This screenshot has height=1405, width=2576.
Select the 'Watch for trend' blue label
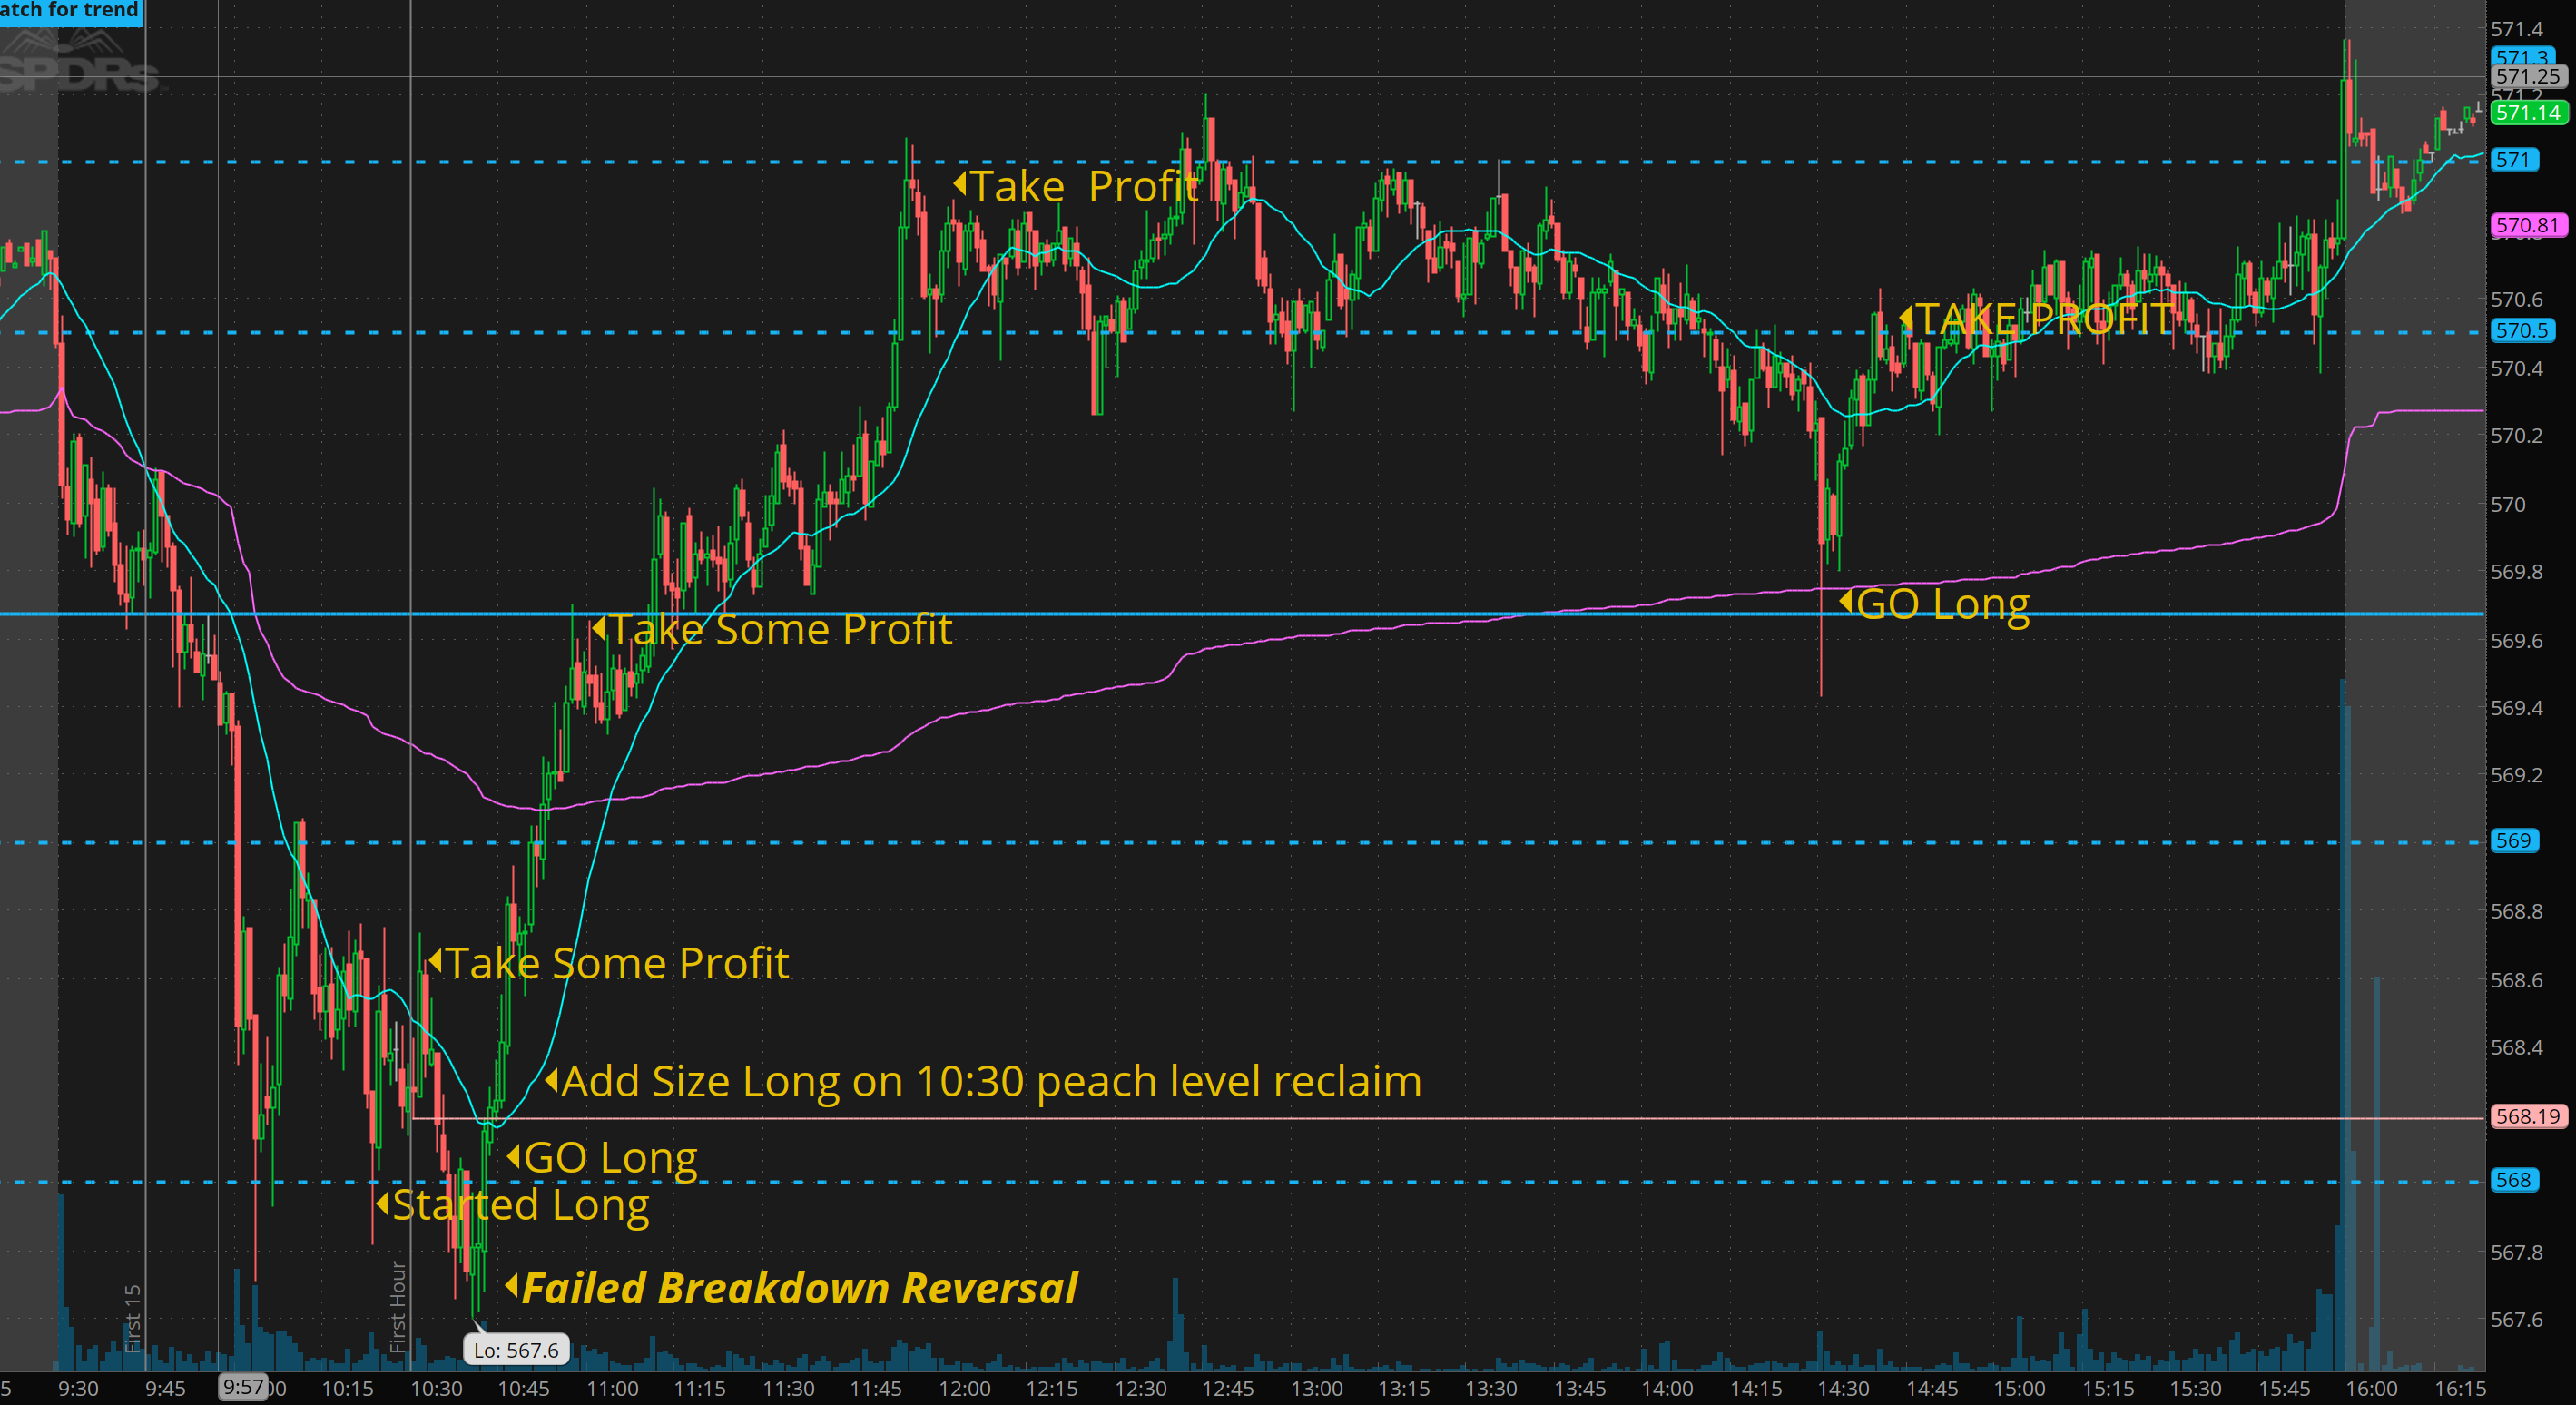click(70, 10)
